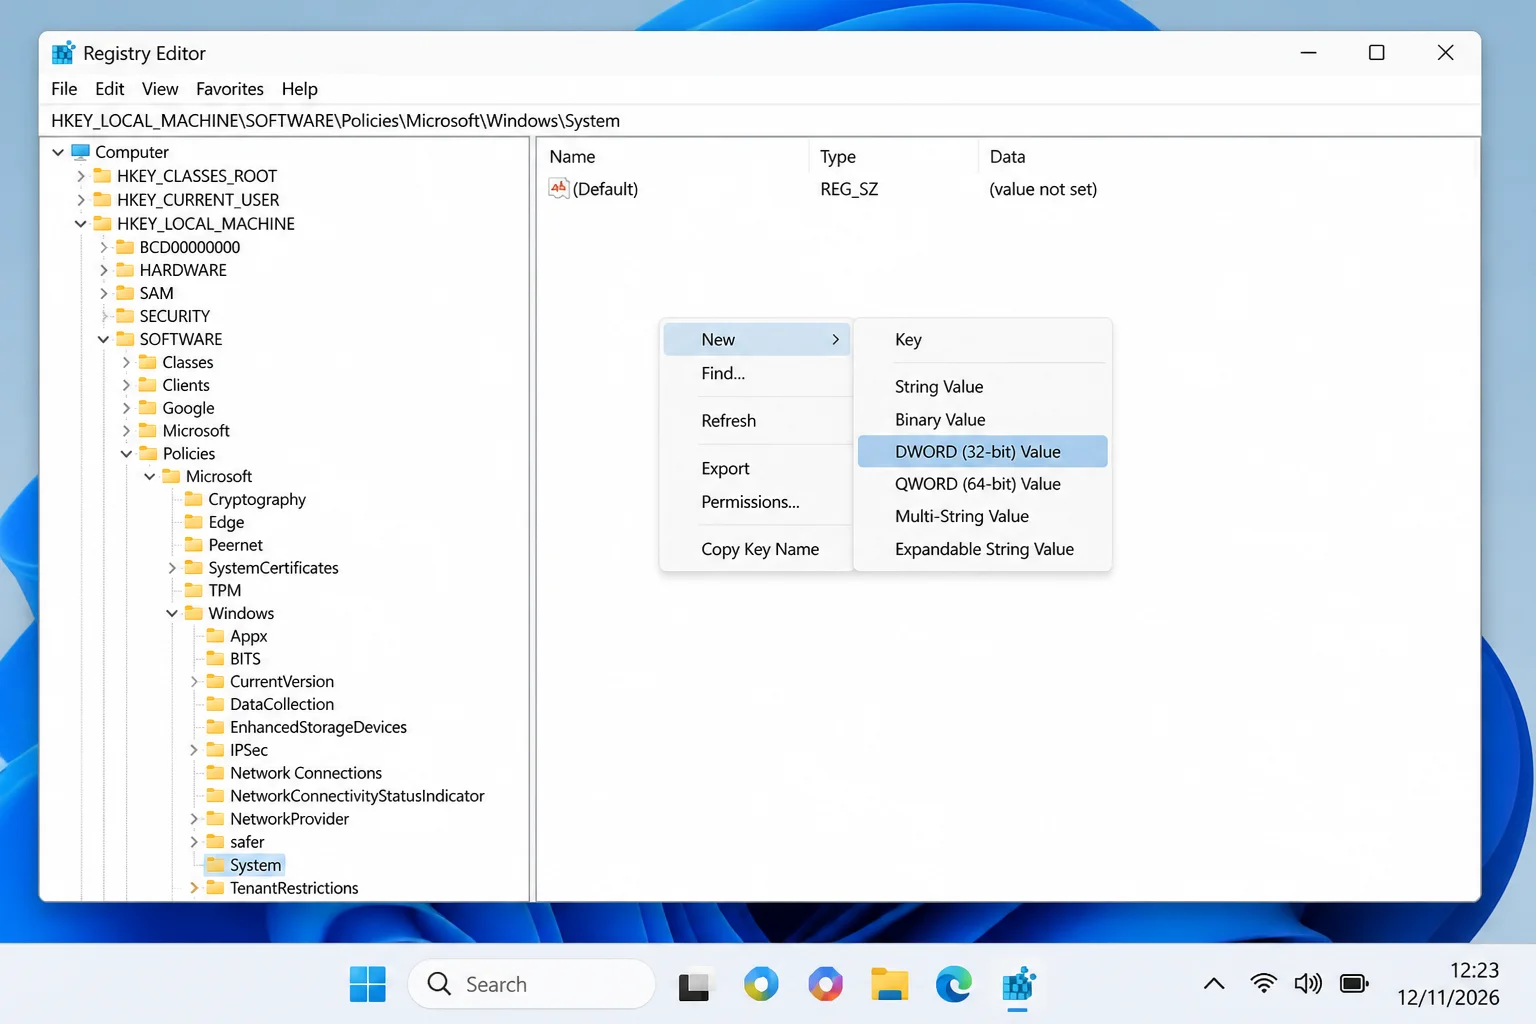Open Wi-Fi network status icon
The width and height of the screenshot is (1536, 1024).
(x=1263, y=984)
